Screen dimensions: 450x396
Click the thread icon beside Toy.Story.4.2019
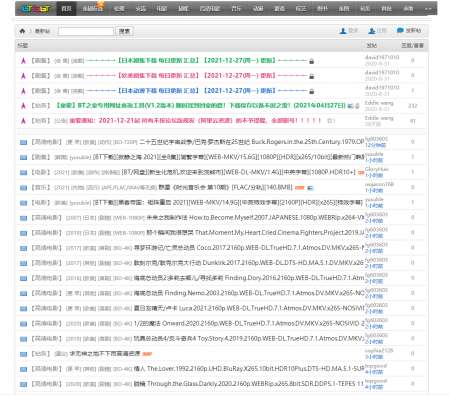[x=23, y=339]
